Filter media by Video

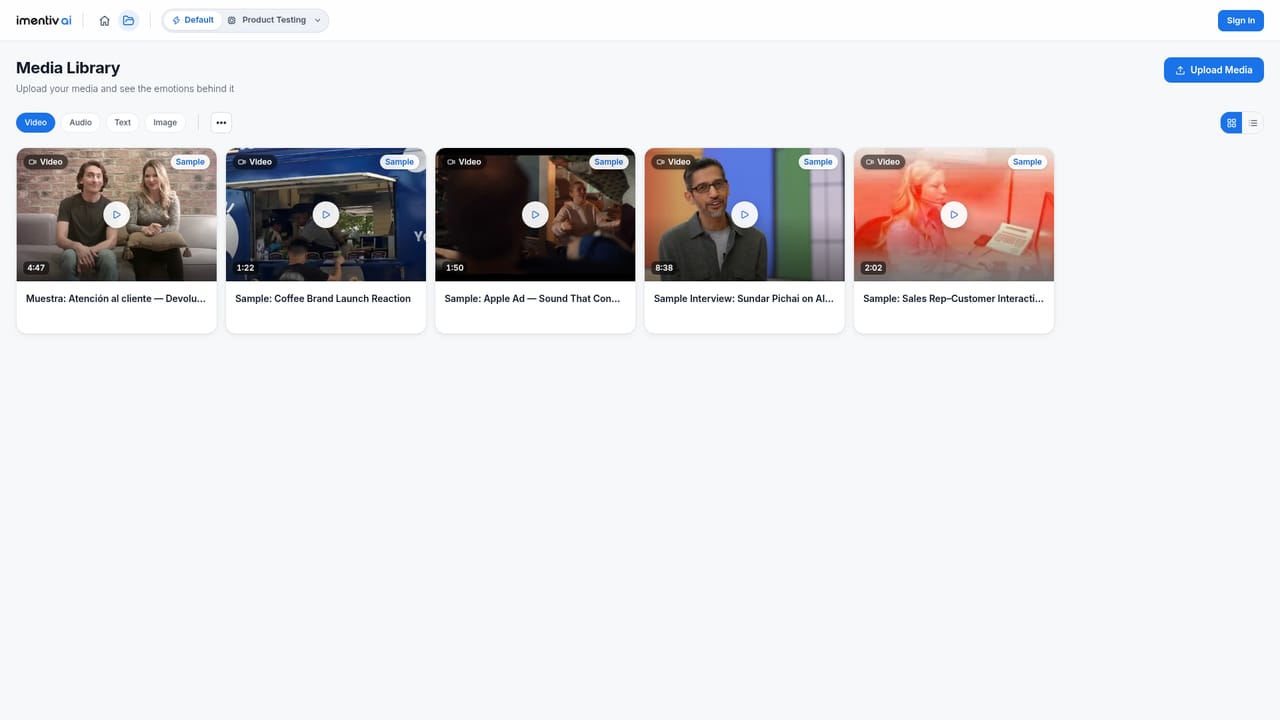point(36,123)
